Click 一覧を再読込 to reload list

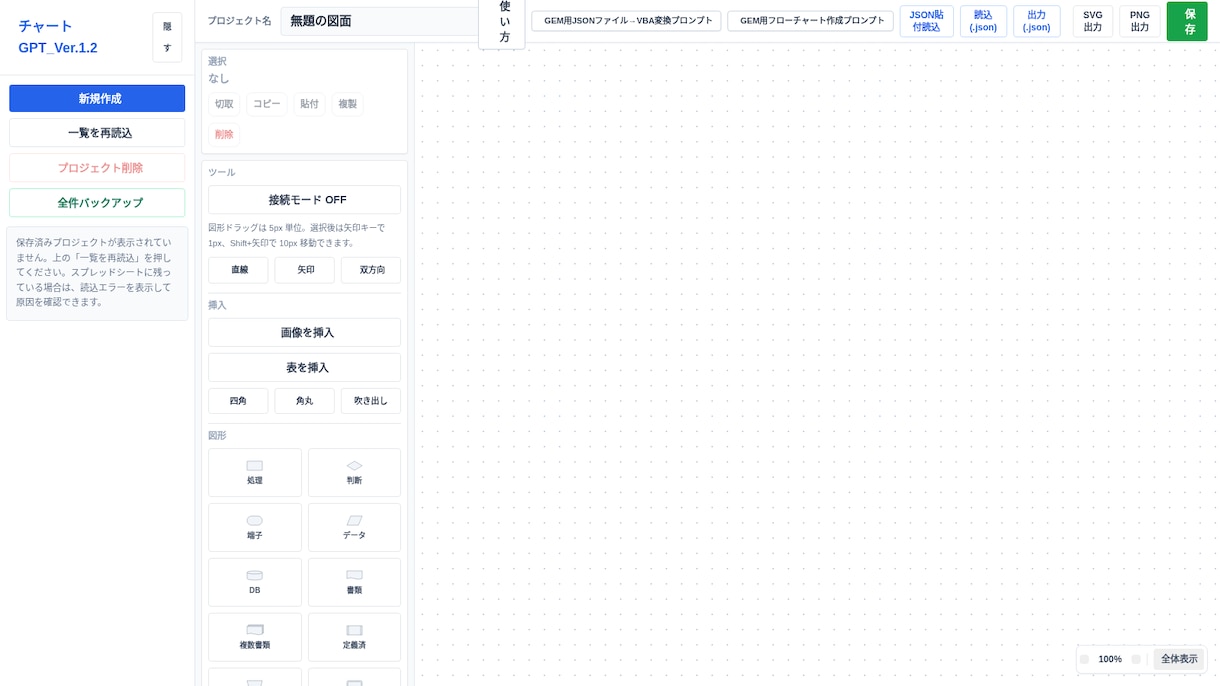(97, 133)
